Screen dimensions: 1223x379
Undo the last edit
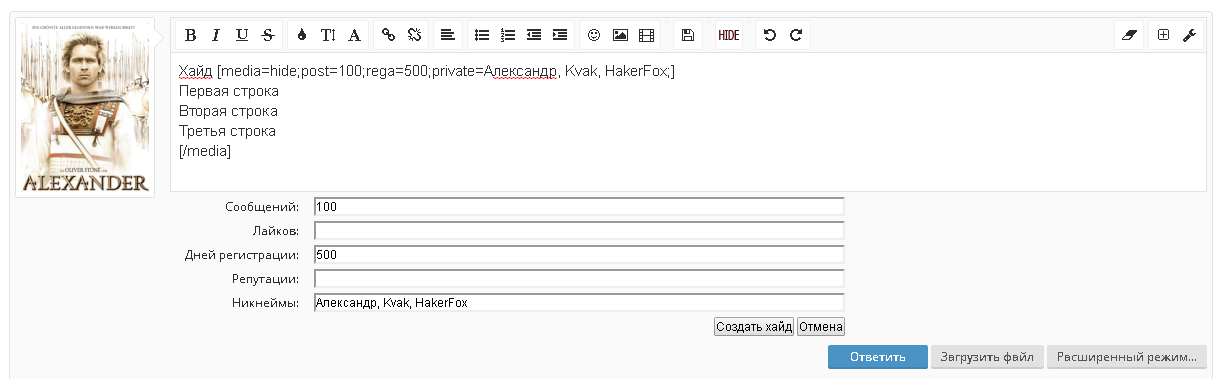(x=769, y=35)
